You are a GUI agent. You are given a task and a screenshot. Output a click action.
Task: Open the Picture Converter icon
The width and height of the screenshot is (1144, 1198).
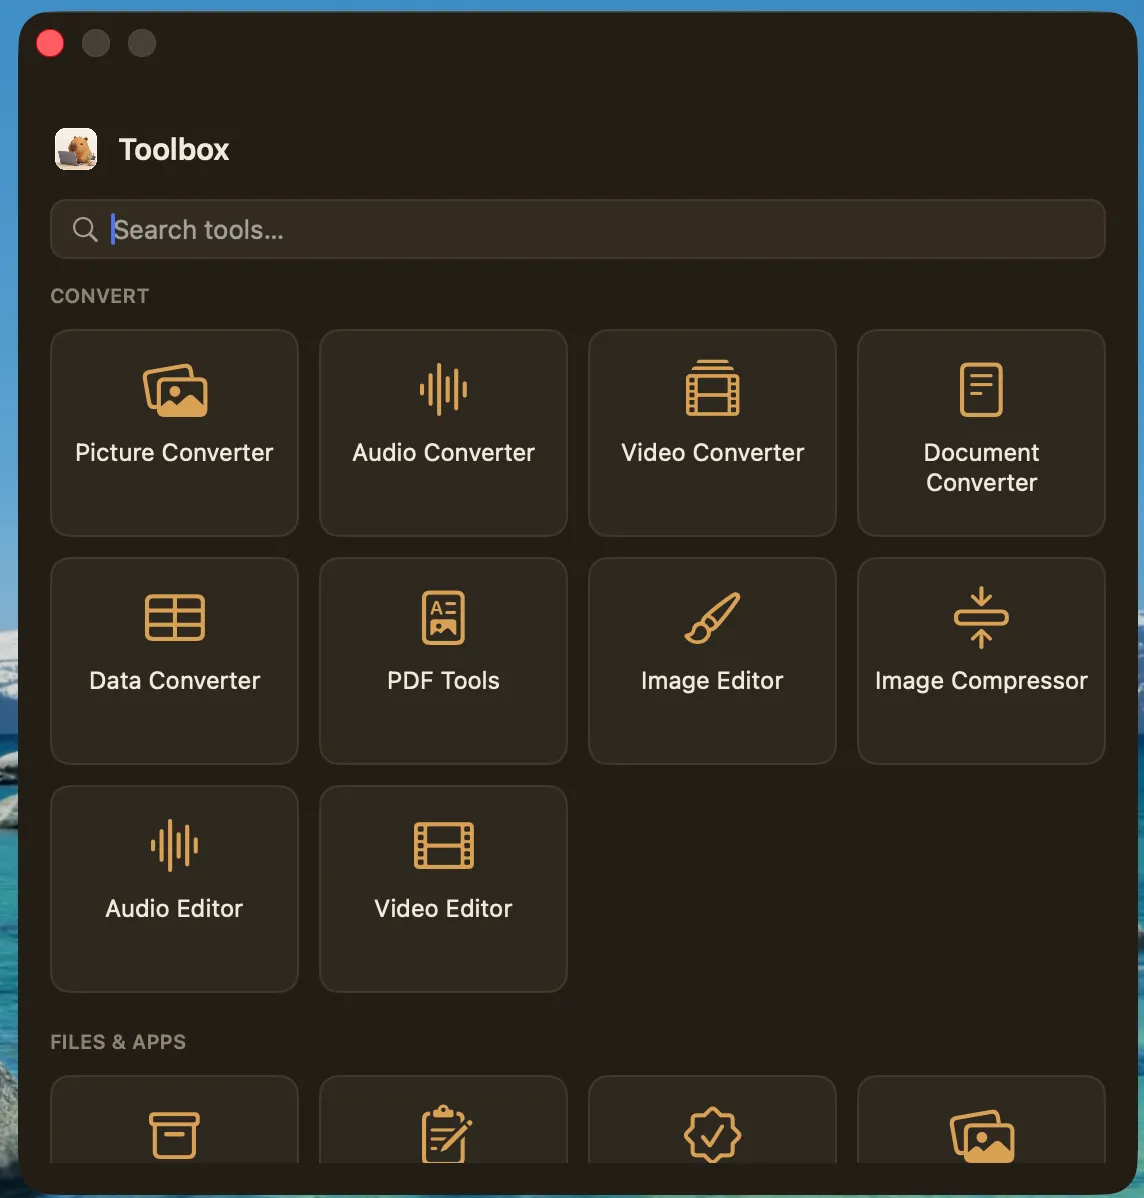tap(175, 390)
